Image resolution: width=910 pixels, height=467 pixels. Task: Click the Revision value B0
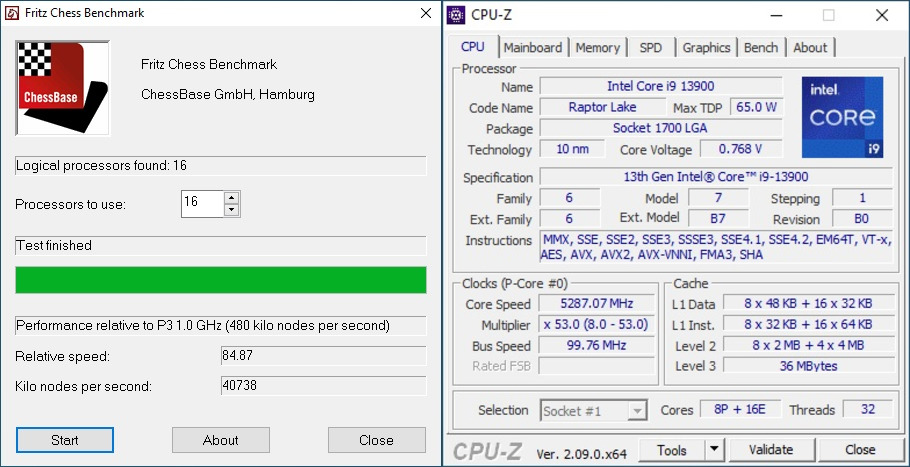point(862,219)
